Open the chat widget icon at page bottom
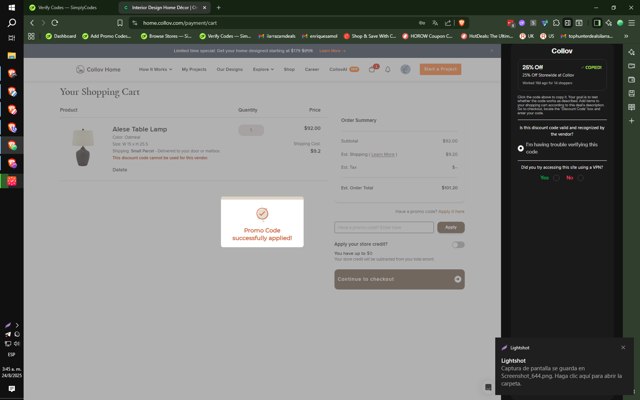Viewport: 640px width, 400px height. coord(488,387)
